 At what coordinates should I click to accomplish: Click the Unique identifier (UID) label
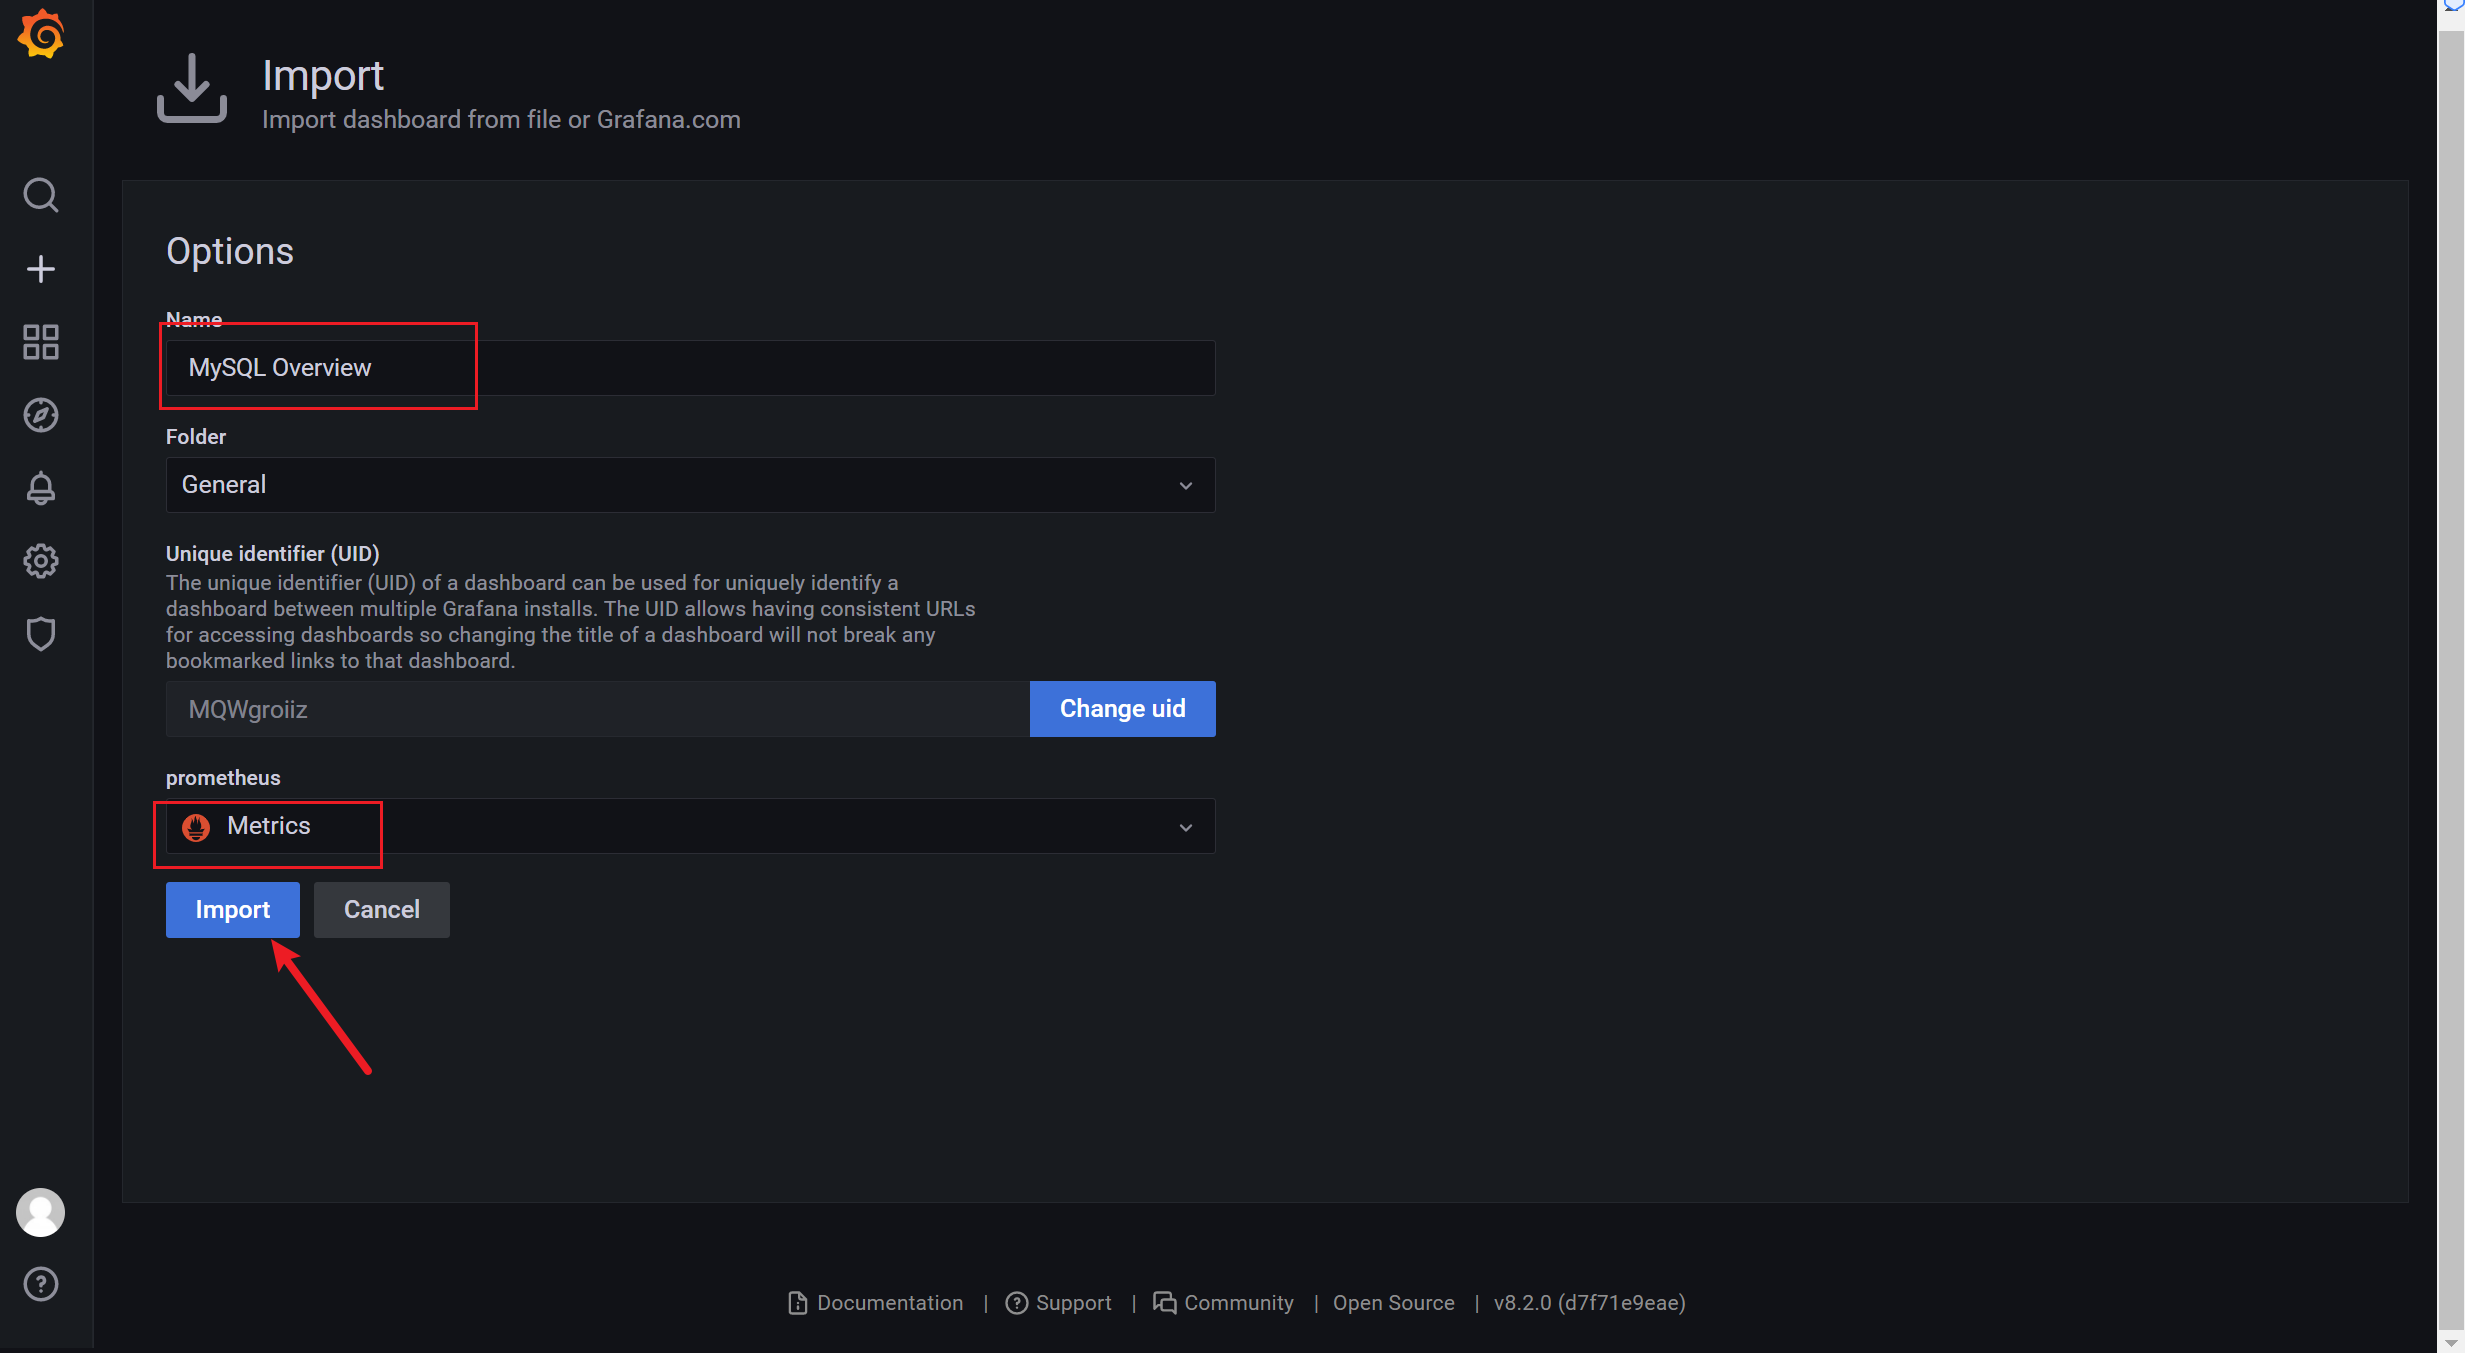coord(273,554)
